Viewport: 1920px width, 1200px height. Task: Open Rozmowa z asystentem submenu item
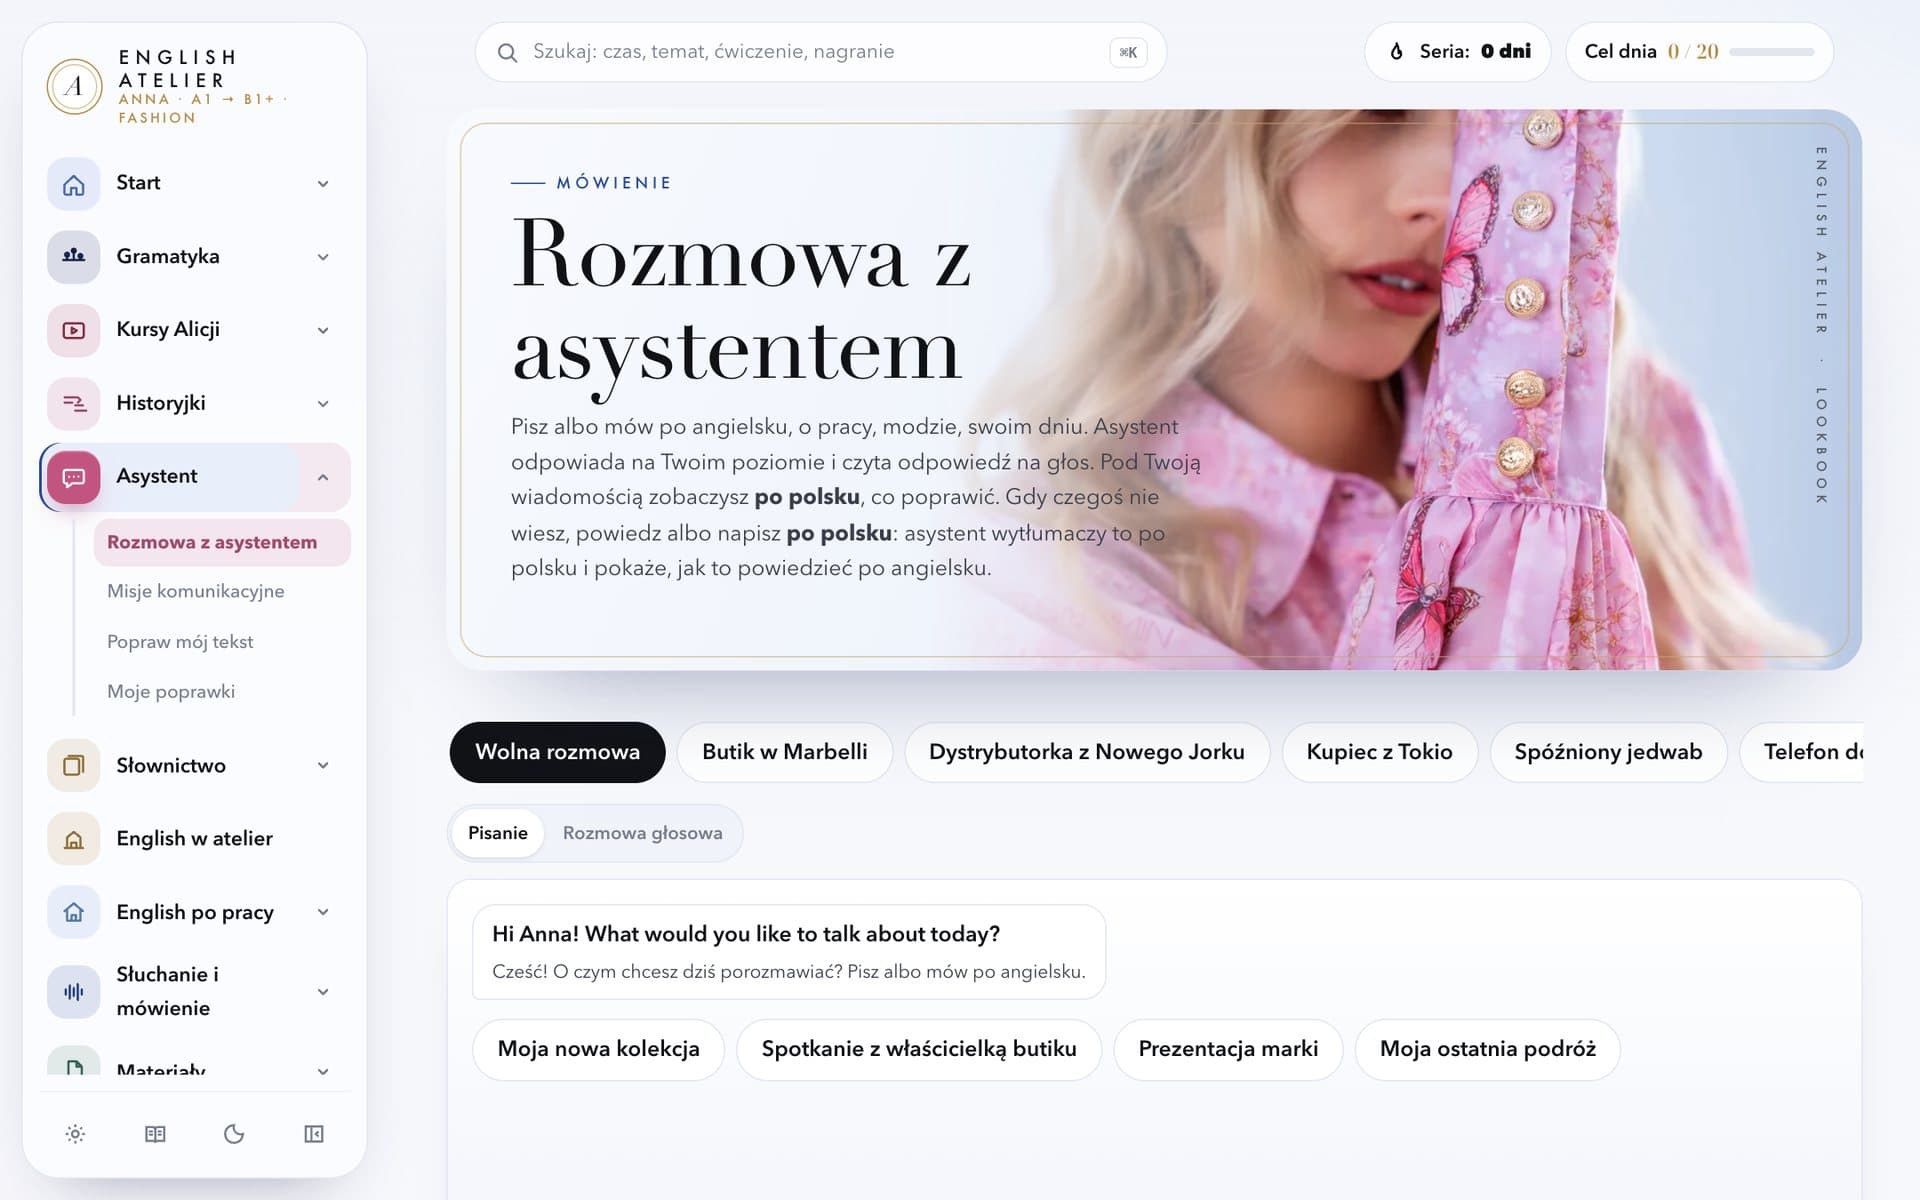tap(222, 542)
